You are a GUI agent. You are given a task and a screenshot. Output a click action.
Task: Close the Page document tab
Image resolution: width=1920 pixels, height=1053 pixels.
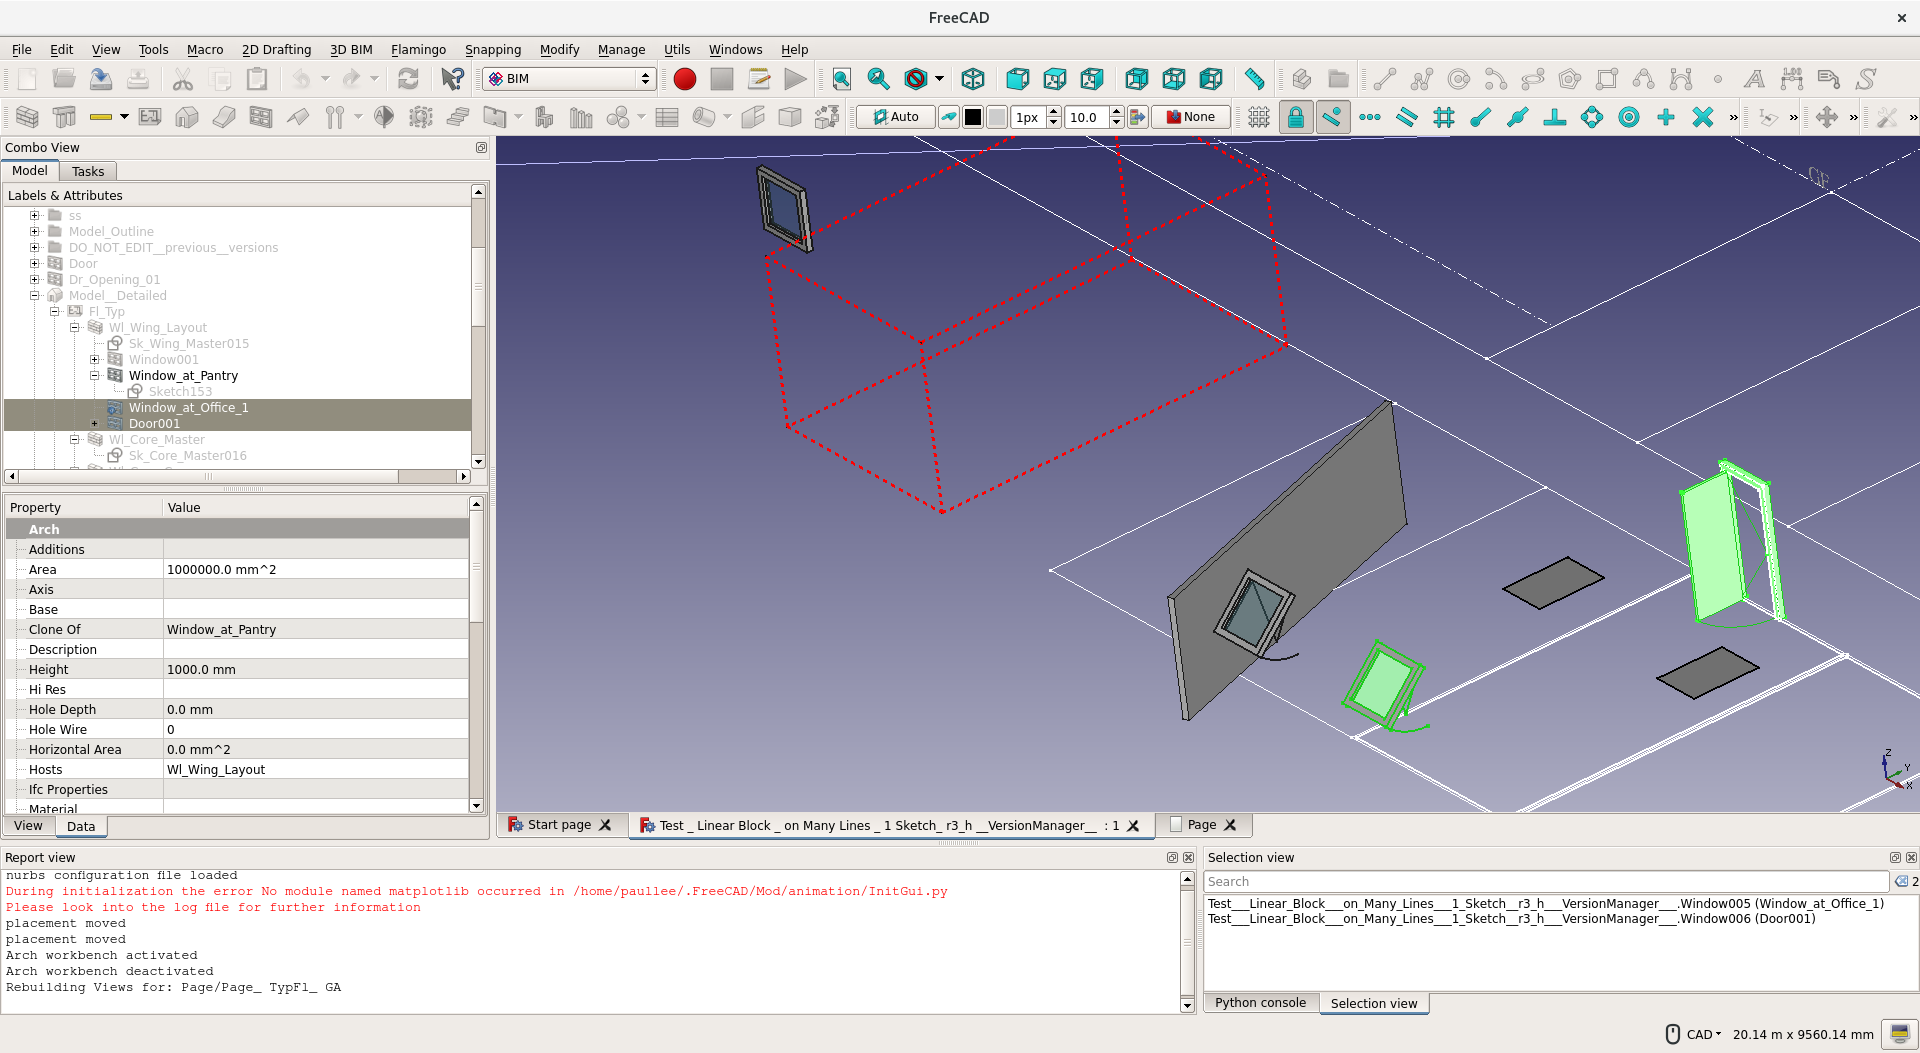pos(1230,825)
